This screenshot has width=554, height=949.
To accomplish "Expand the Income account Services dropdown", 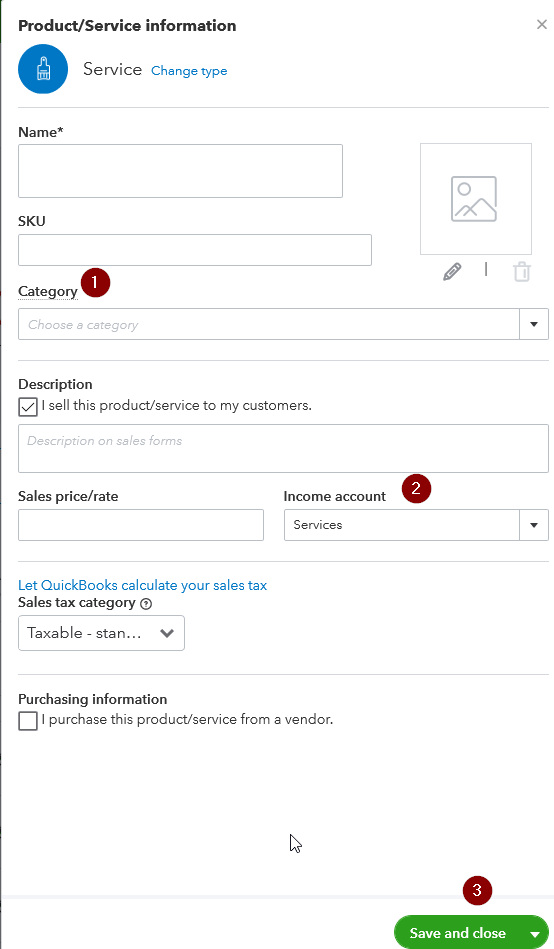I will [x=534, y=525].
